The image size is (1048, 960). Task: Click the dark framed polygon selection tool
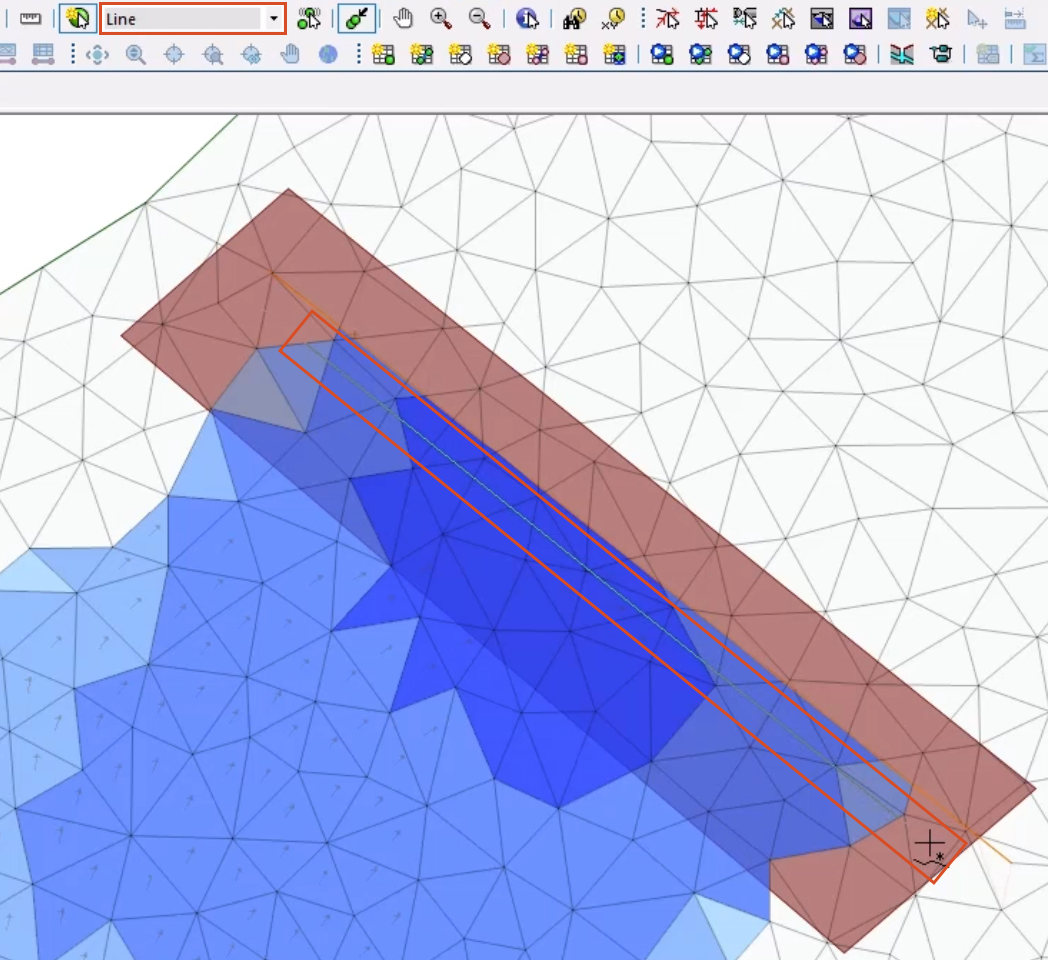821,19
